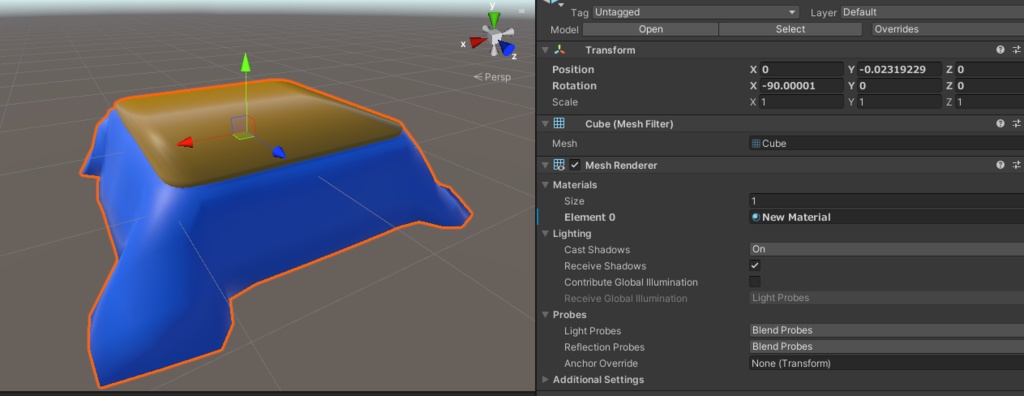Toggle the Persp projection label
1024x396 pixels.
pos(492,77)
